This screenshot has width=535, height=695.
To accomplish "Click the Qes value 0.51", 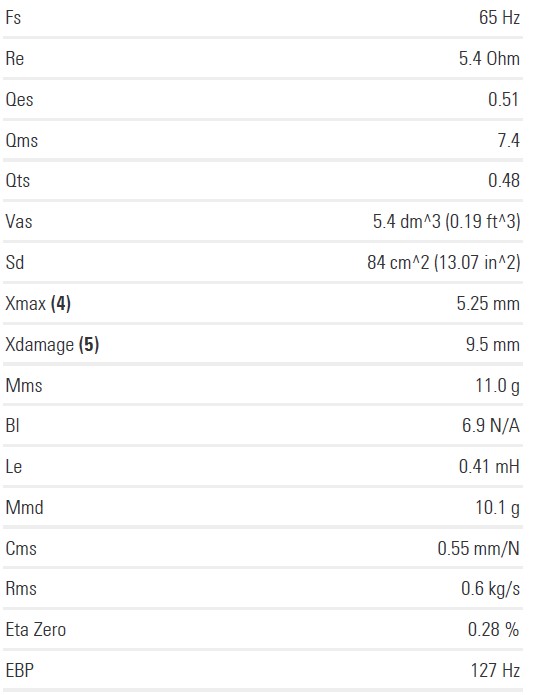I will click(503, 99).
